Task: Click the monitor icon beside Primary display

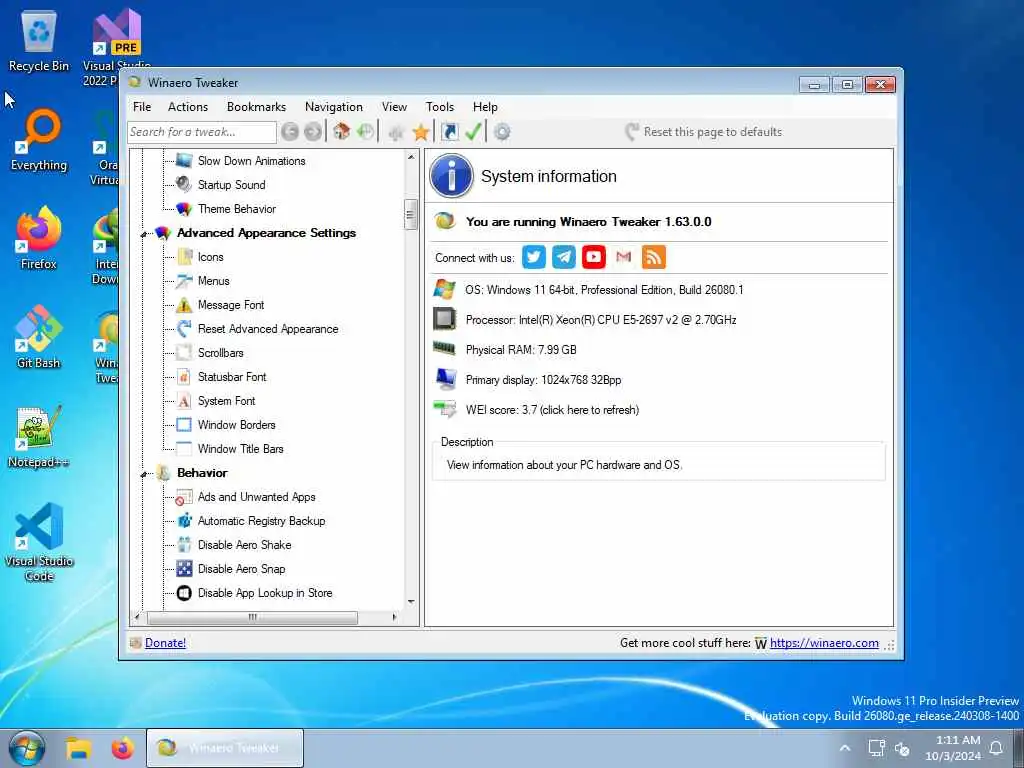Action: (446, 379)
